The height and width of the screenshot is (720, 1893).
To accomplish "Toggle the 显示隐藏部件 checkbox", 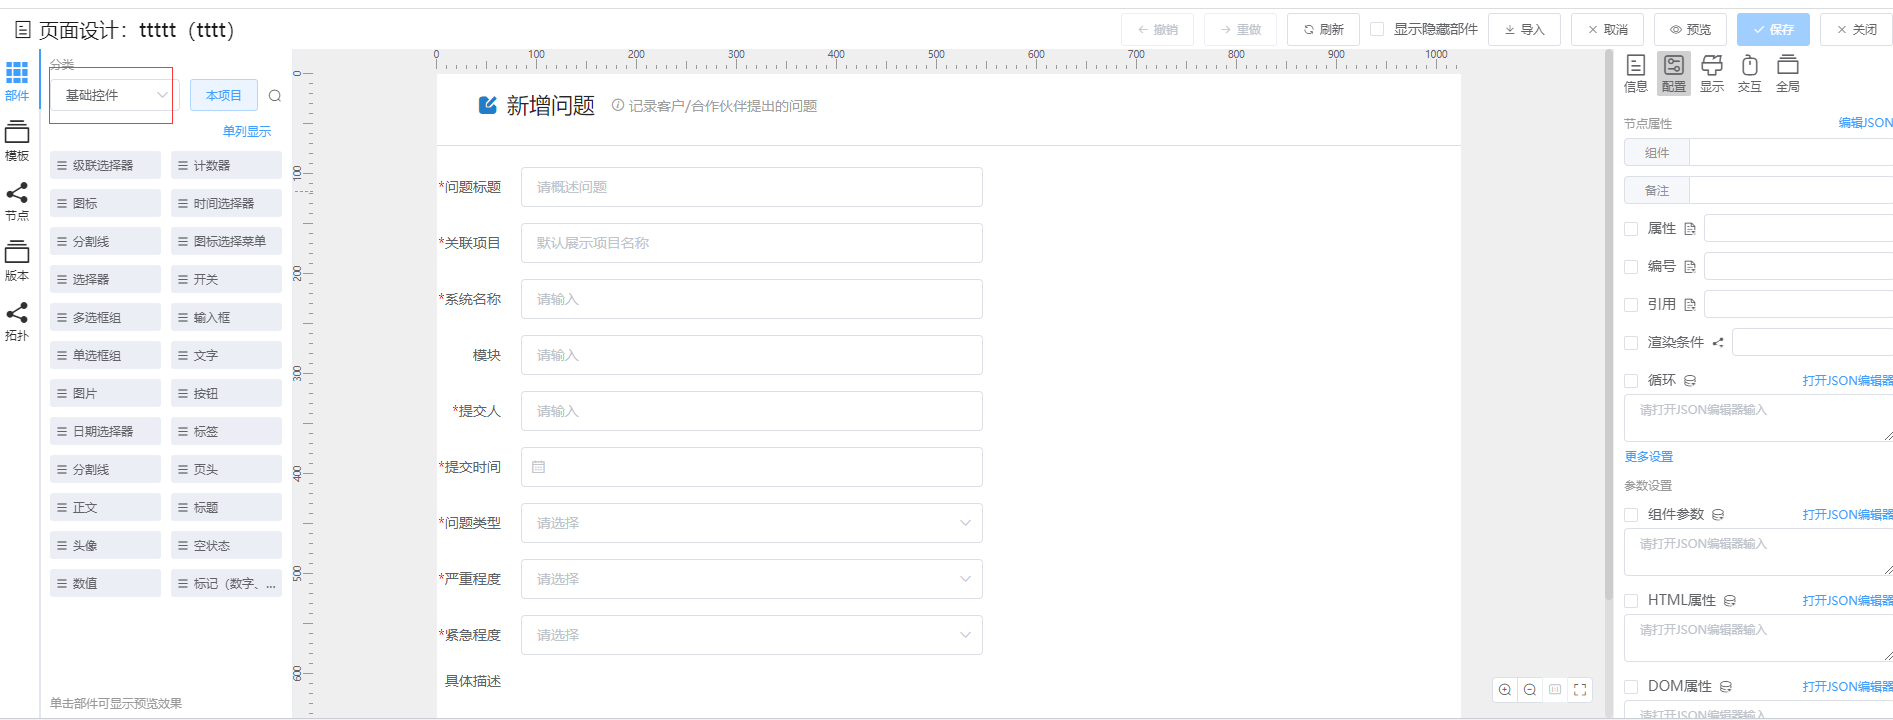I will click(1377, 29).
